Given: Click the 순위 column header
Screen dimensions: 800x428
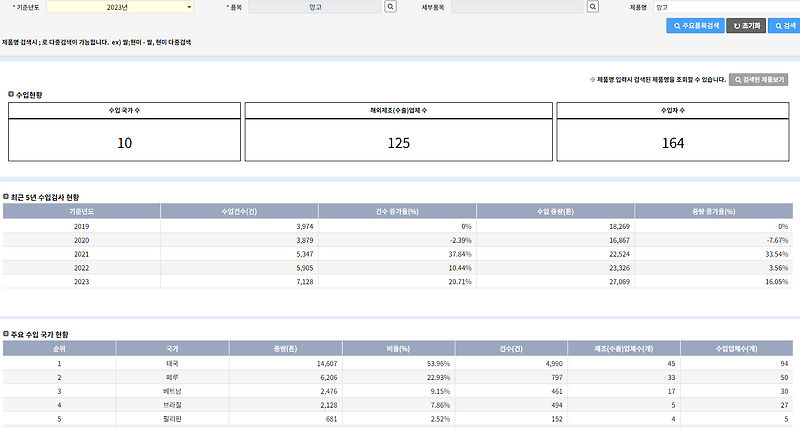Looking at the screenshot, I should click(x=59, y=348).
